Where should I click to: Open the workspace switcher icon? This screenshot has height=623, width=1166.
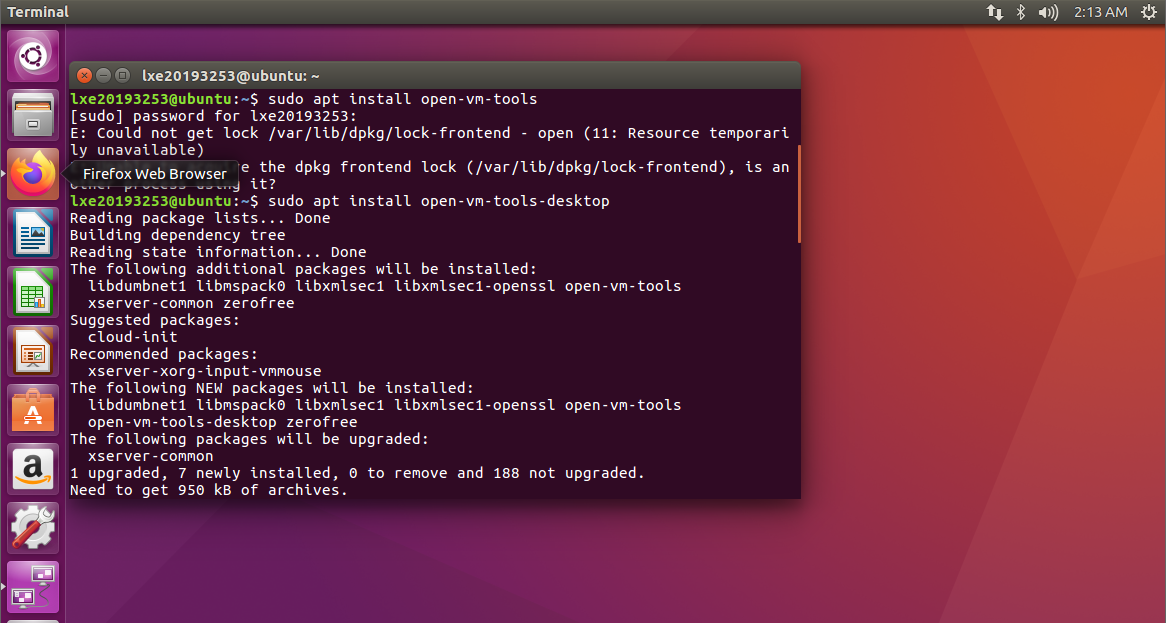coord(33,587)
